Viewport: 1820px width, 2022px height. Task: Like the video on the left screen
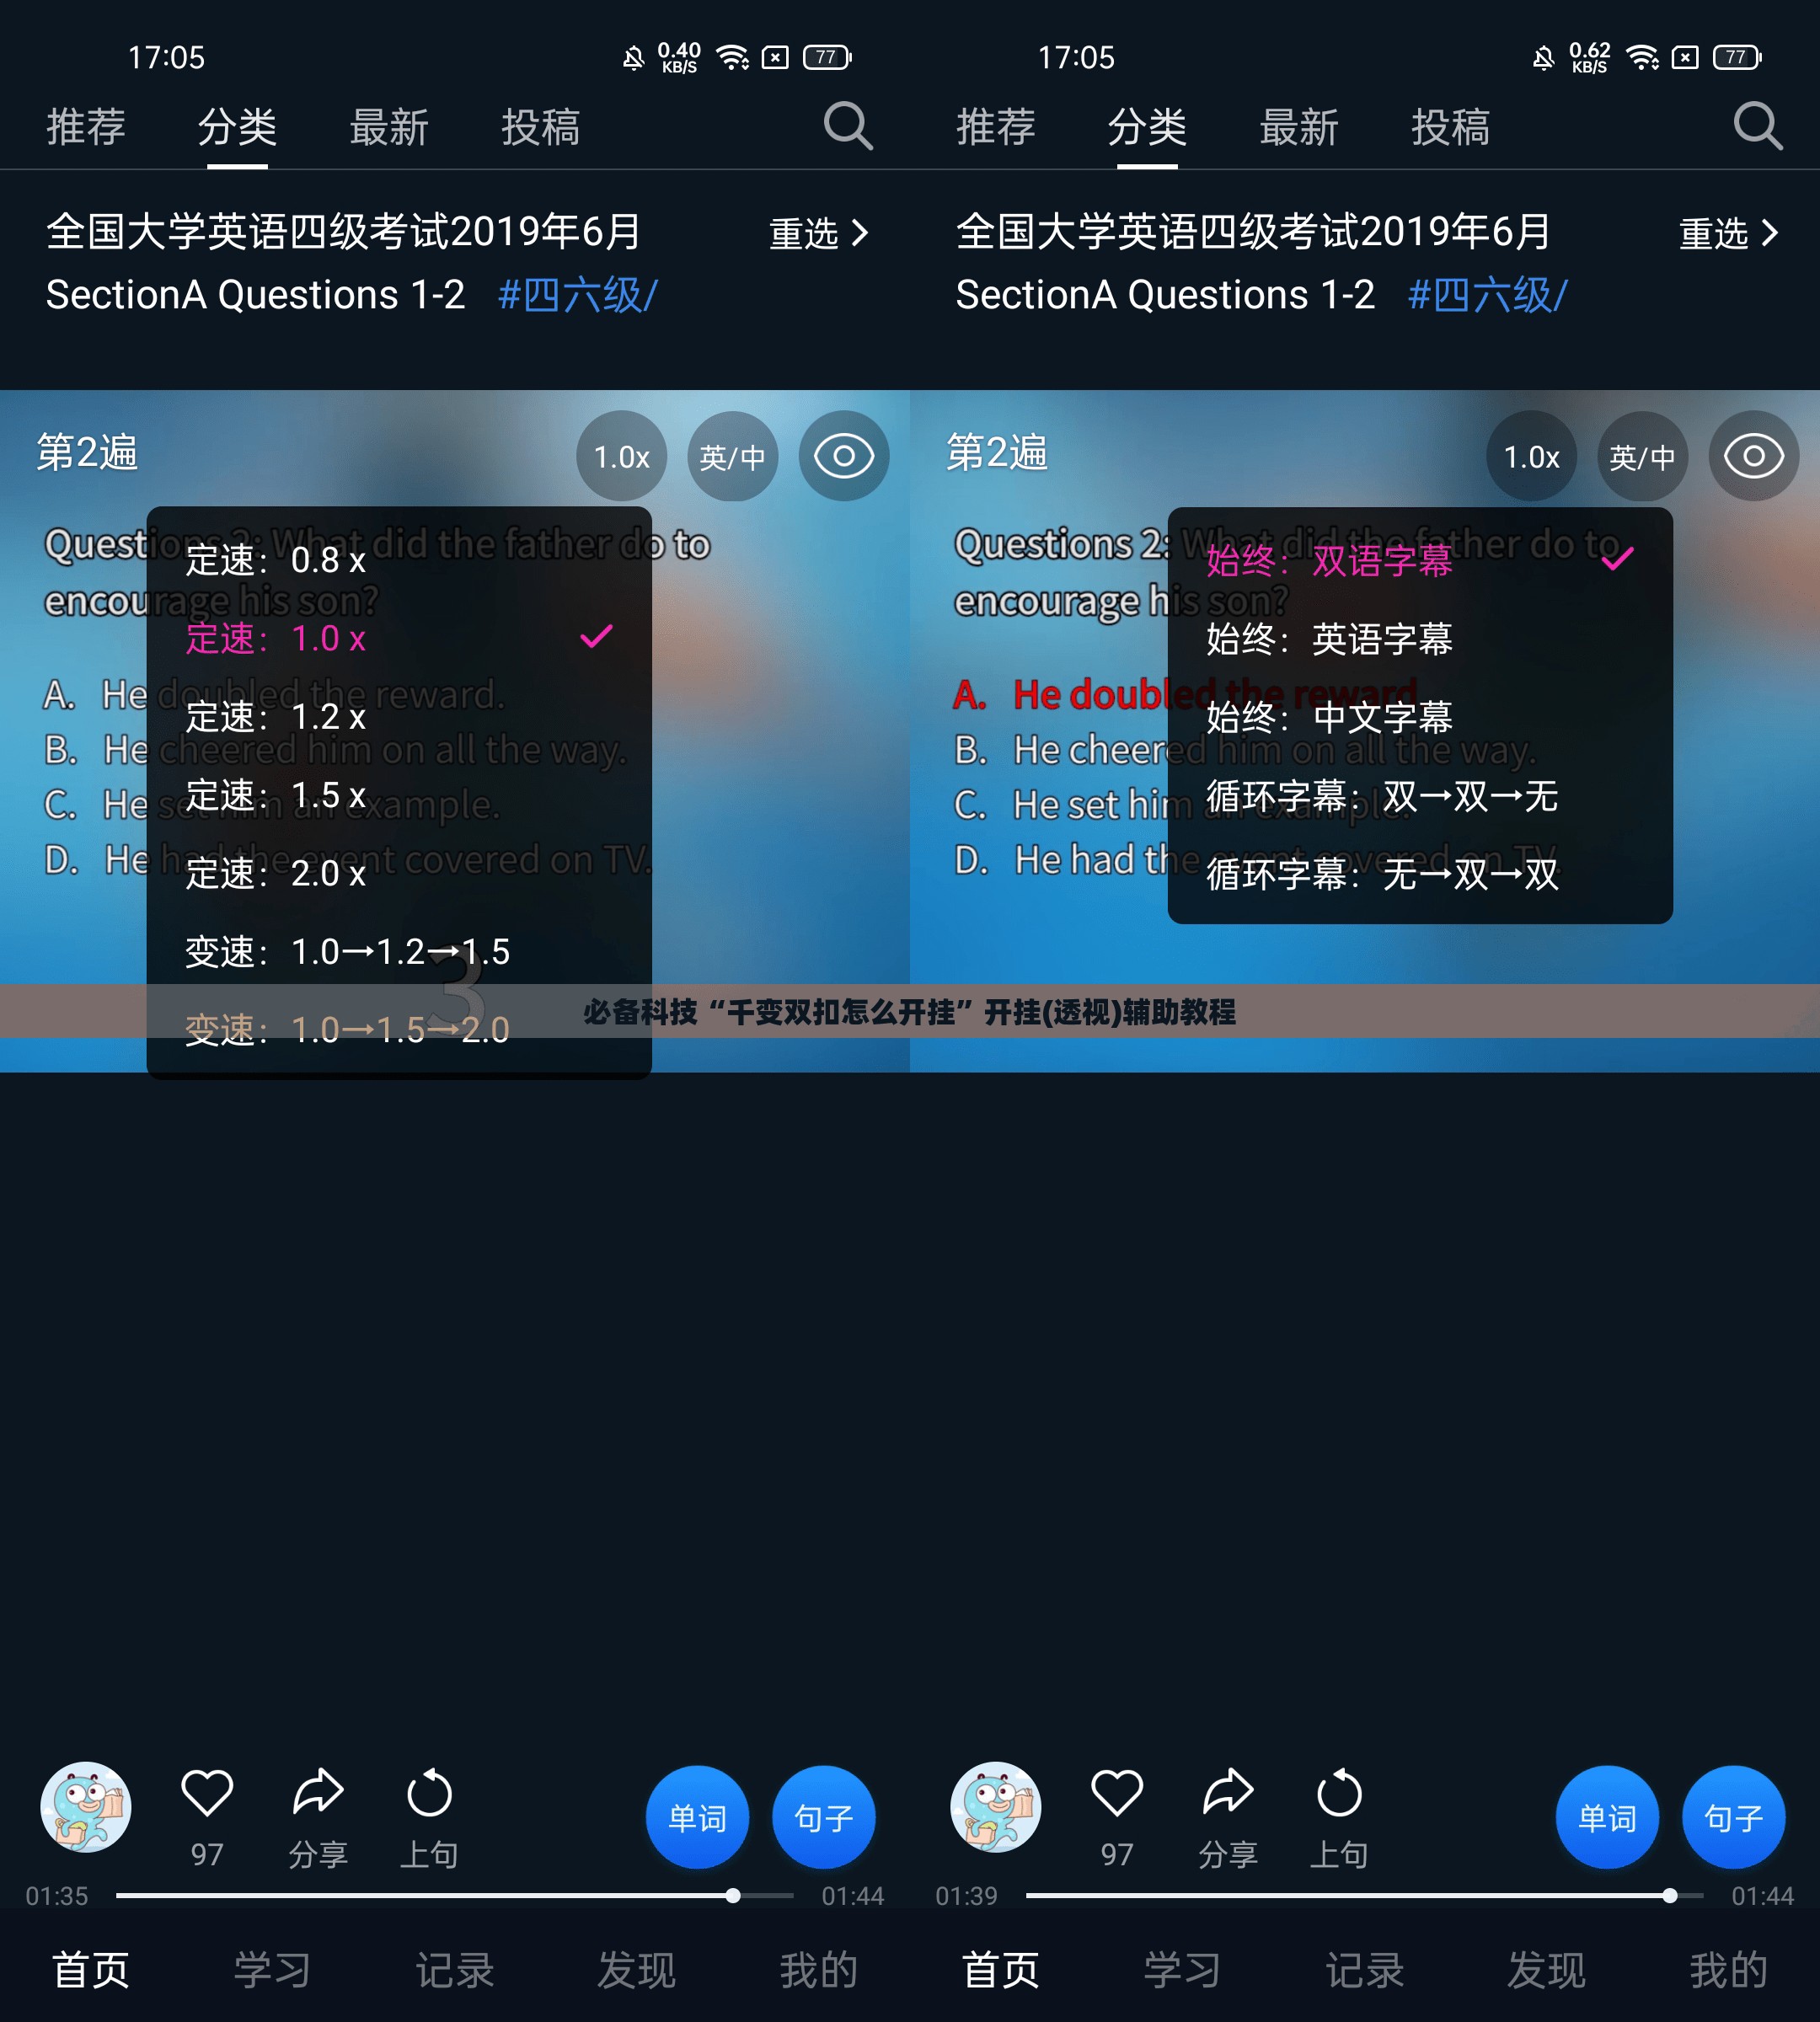pos(207,1792)
